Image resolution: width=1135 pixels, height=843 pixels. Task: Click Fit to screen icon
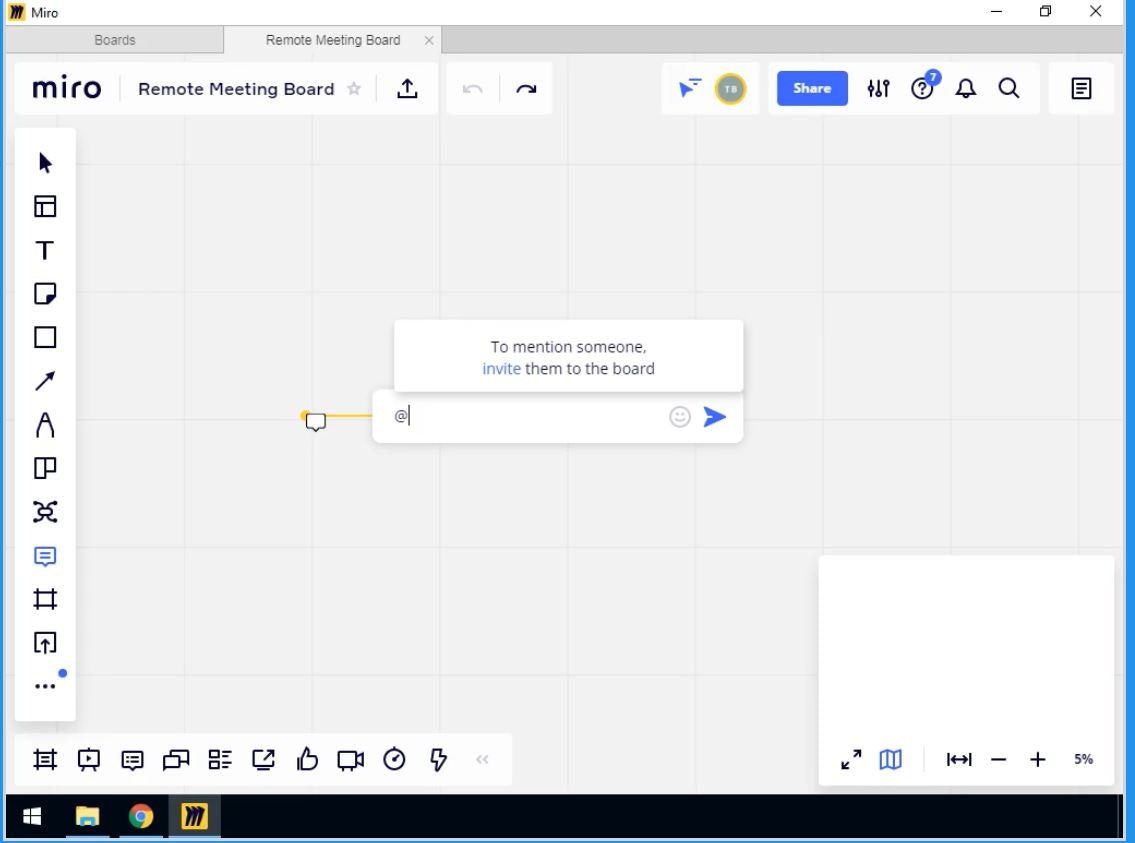tap(959, 759)
